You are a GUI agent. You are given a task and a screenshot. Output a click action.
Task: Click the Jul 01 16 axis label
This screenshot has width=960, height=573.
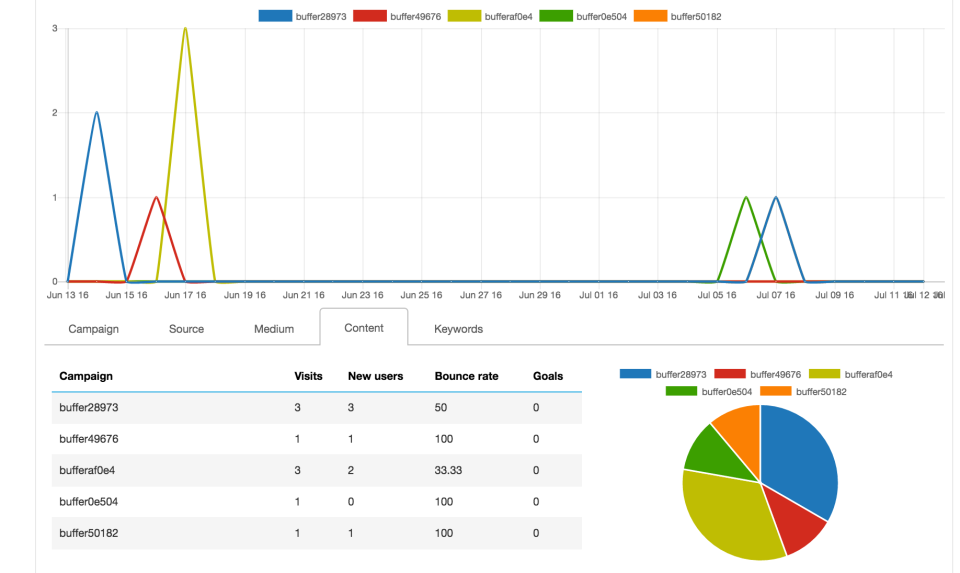(x=598, y=295)
